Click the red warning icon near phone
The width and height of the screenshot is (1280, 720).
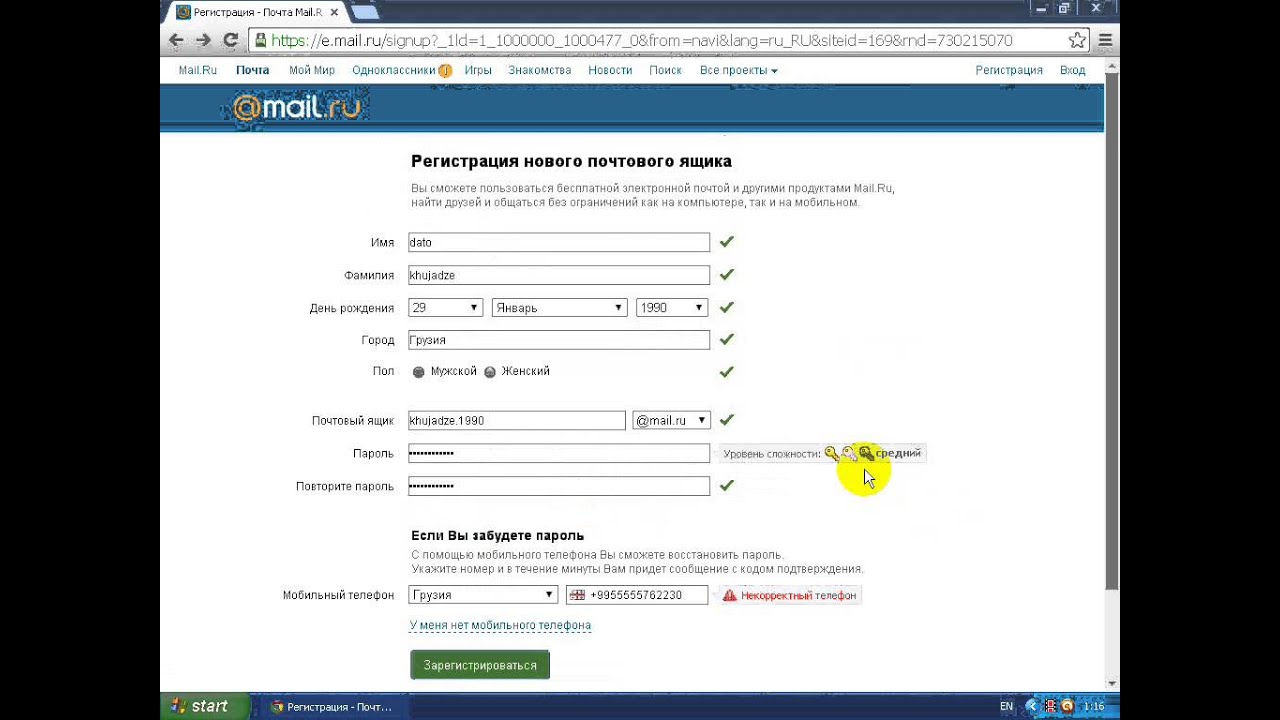730,595
